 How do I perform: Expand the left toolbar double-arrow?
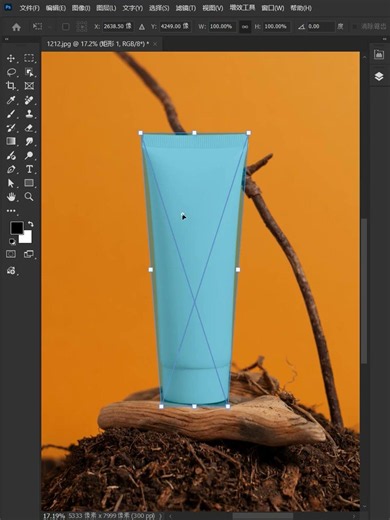(x=6, y=39)
